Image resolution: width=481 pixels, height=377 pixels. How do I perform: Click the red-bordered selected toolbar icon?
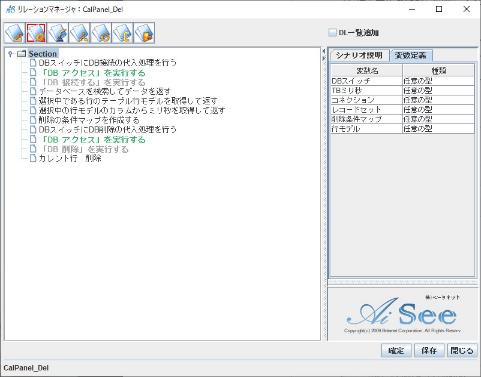click(36, 33)
